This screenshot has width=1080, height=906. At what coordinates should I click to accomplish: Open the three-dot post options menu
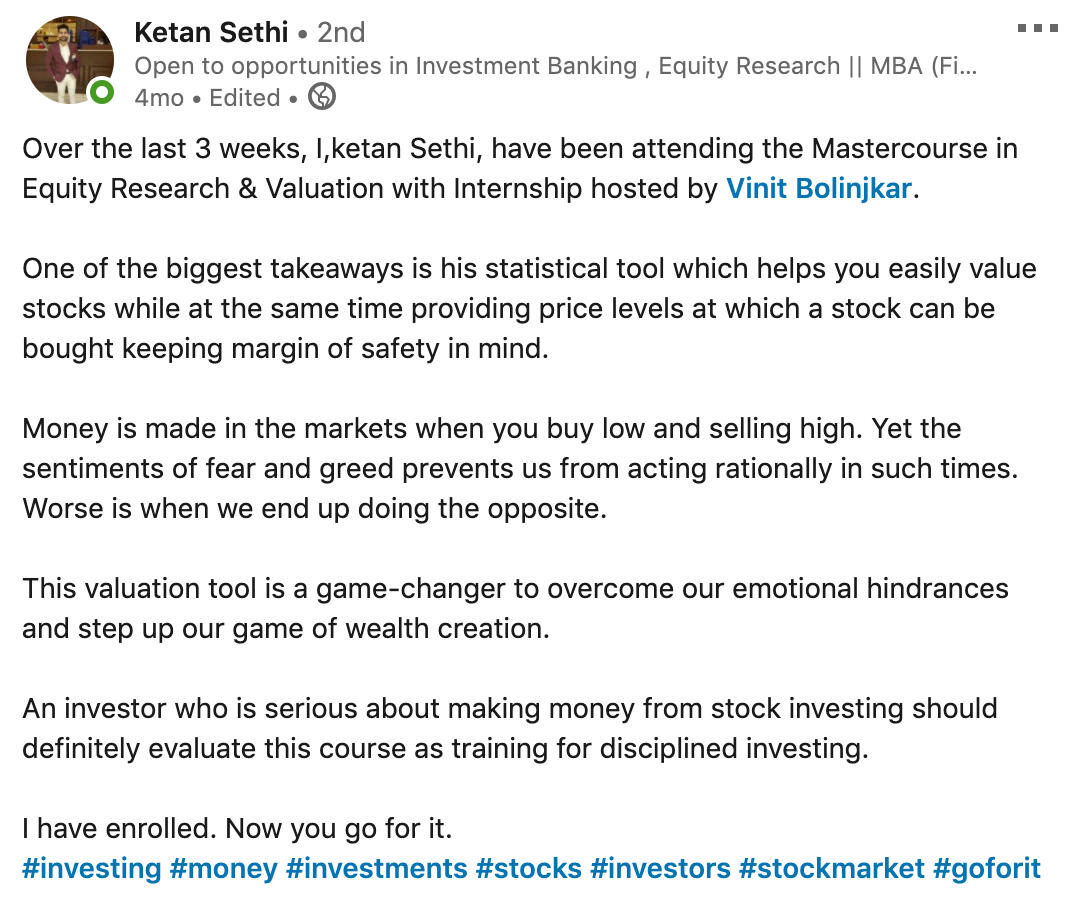coord(1037,28)
